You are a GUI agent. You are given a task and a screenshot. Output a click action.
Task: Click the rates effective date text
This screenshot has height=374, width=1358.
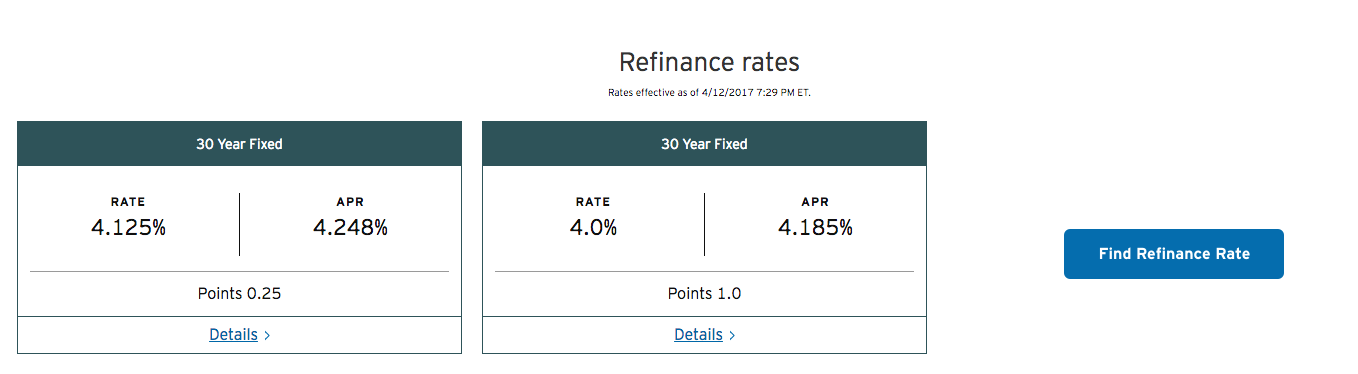[x=709, y=93]
